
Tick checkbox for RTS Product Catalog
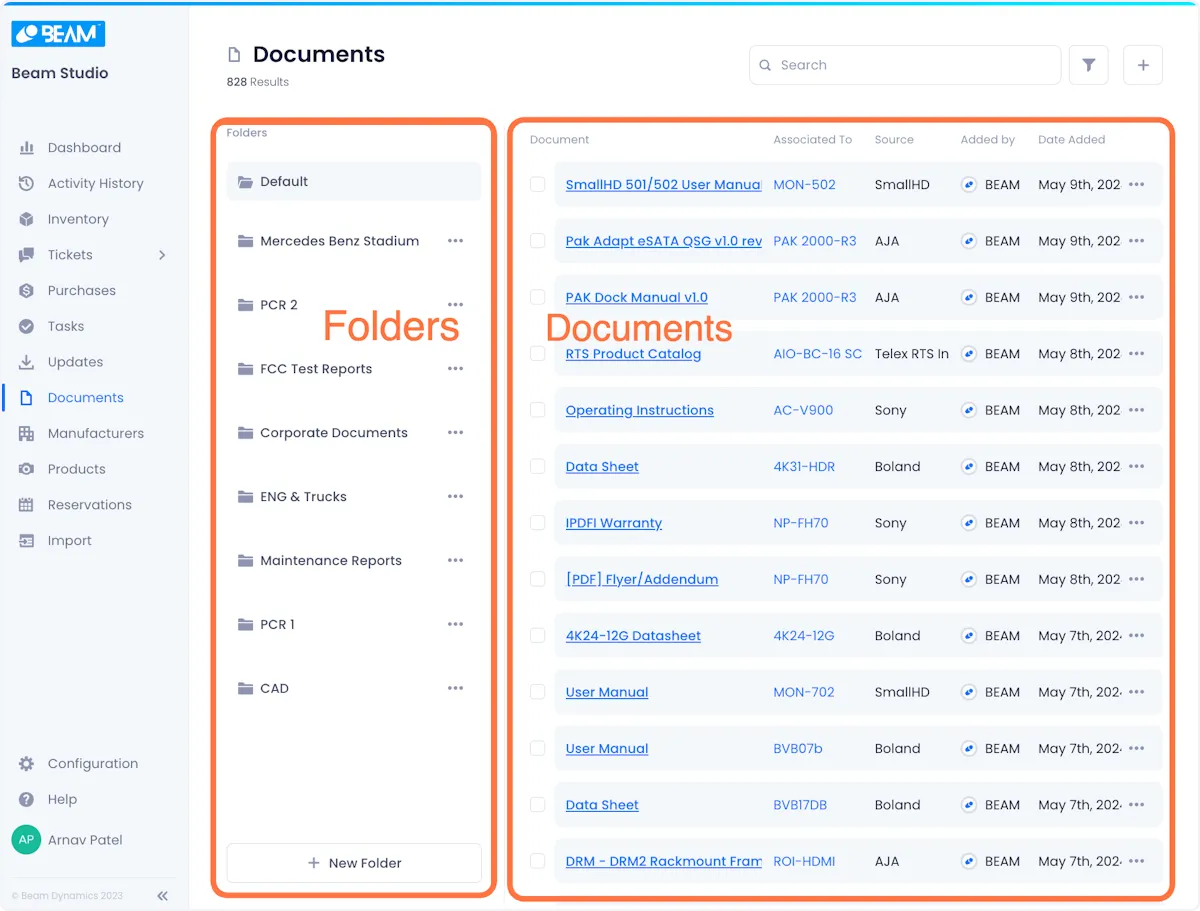pos(538,354)
